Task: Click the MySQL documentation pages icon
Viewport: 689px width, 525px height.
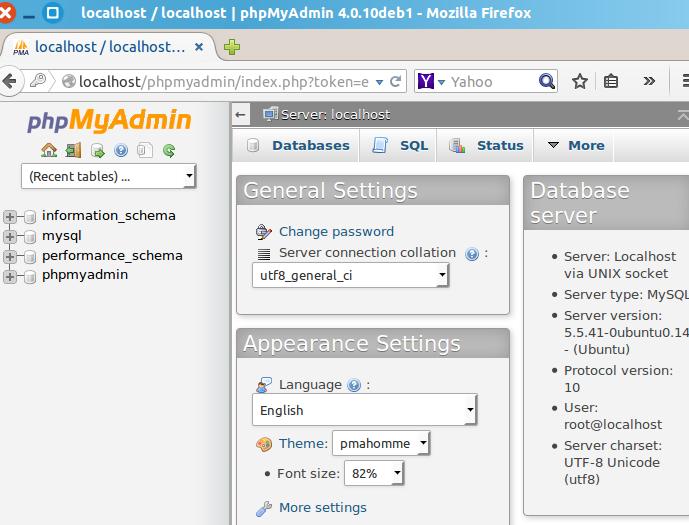Action: pyautogui.click(x=145, y=150)
